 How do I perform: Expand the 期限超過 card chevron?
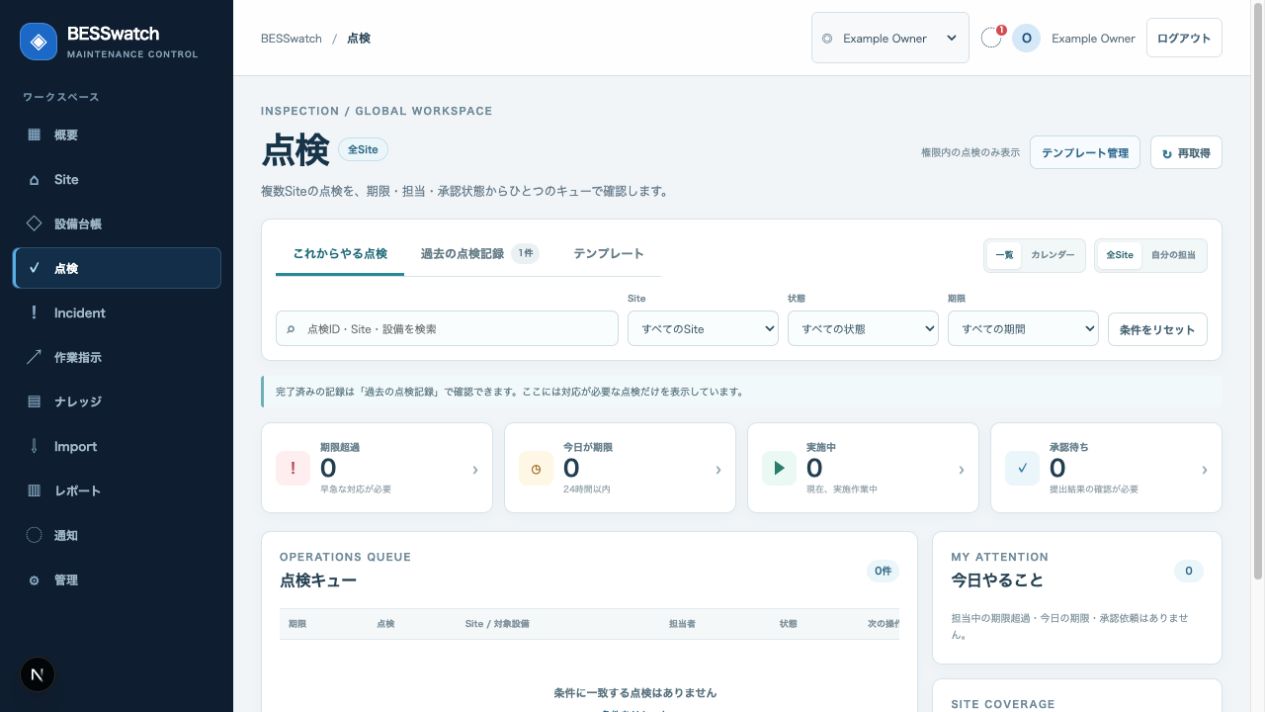pos(475,469)
